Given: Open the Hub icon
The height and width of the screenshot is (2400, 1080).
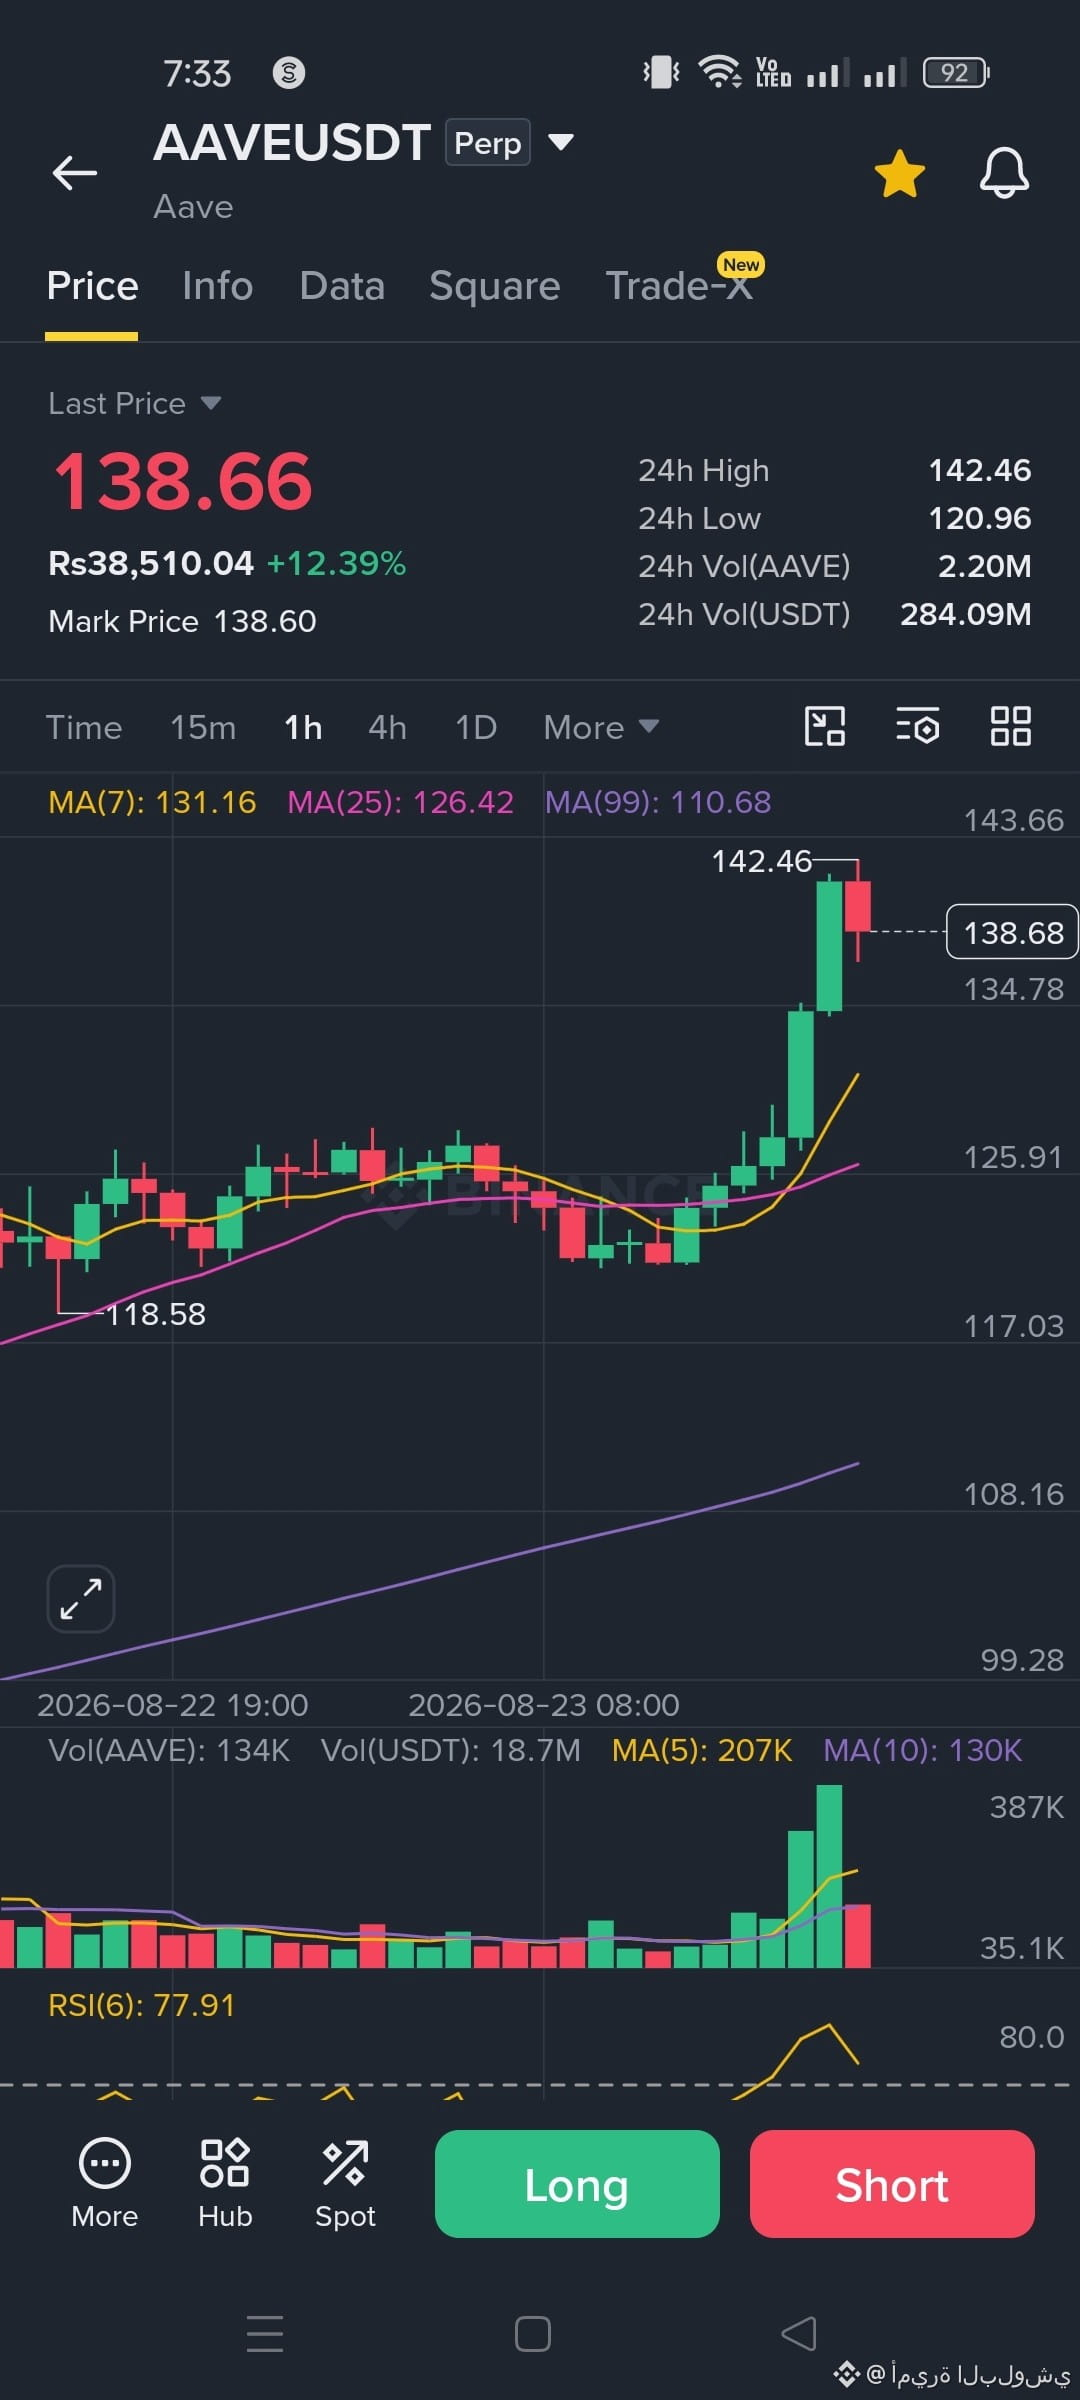Looking at the screenshot, I should (x=225, y=2184).
